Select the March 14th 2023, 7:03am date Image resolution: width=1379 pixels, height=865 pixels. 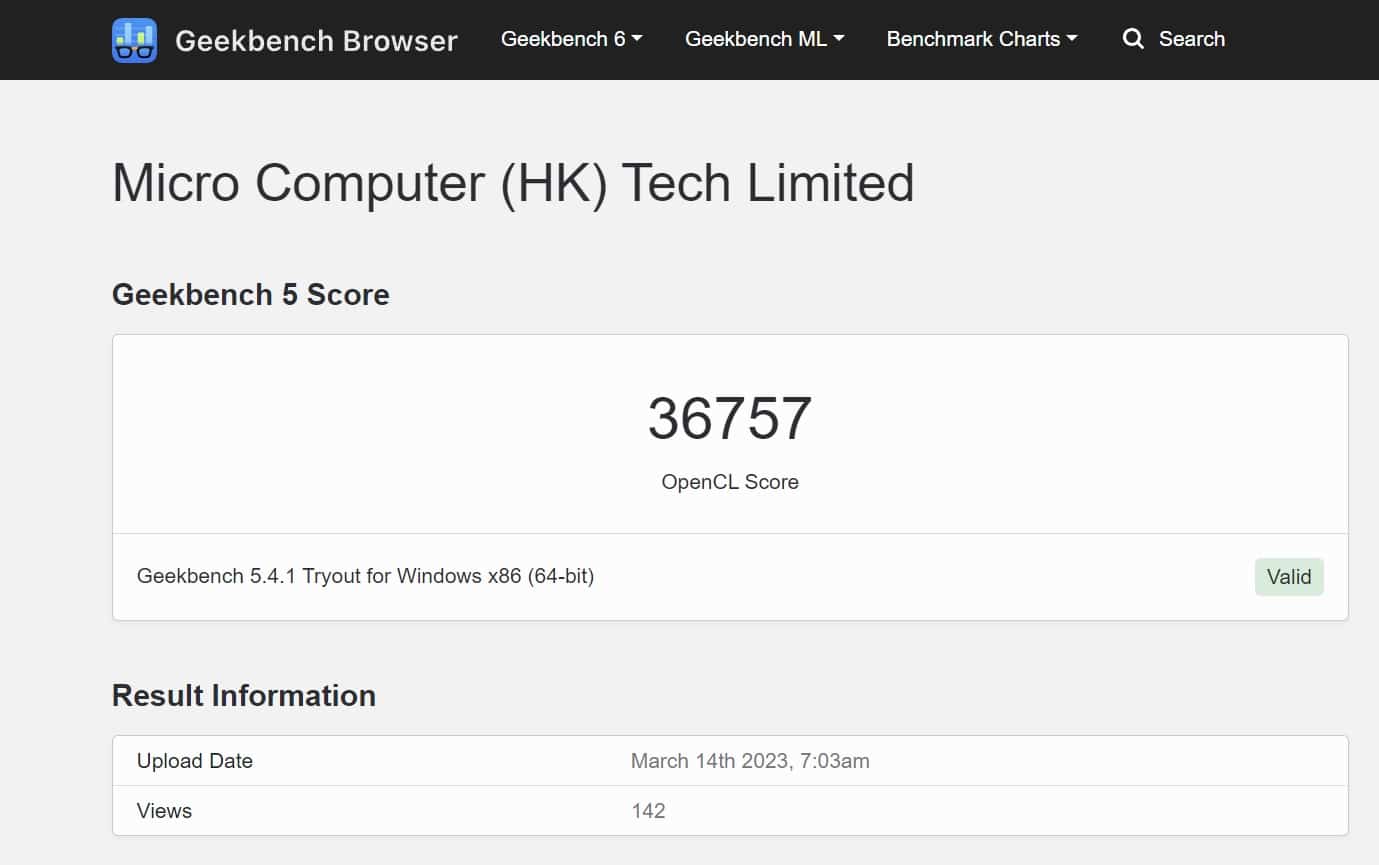click(x=750, y=761)
